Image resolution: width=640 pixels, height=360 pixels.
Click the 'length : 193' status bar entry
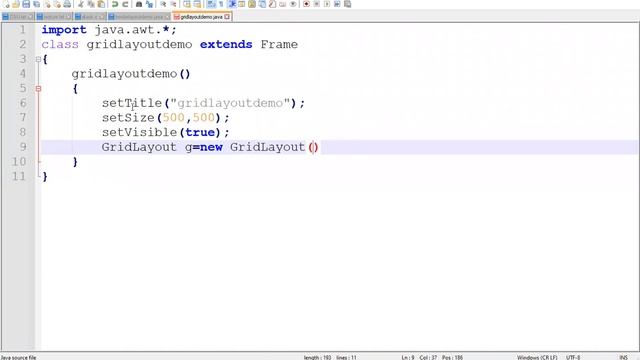tap(317, 357)
